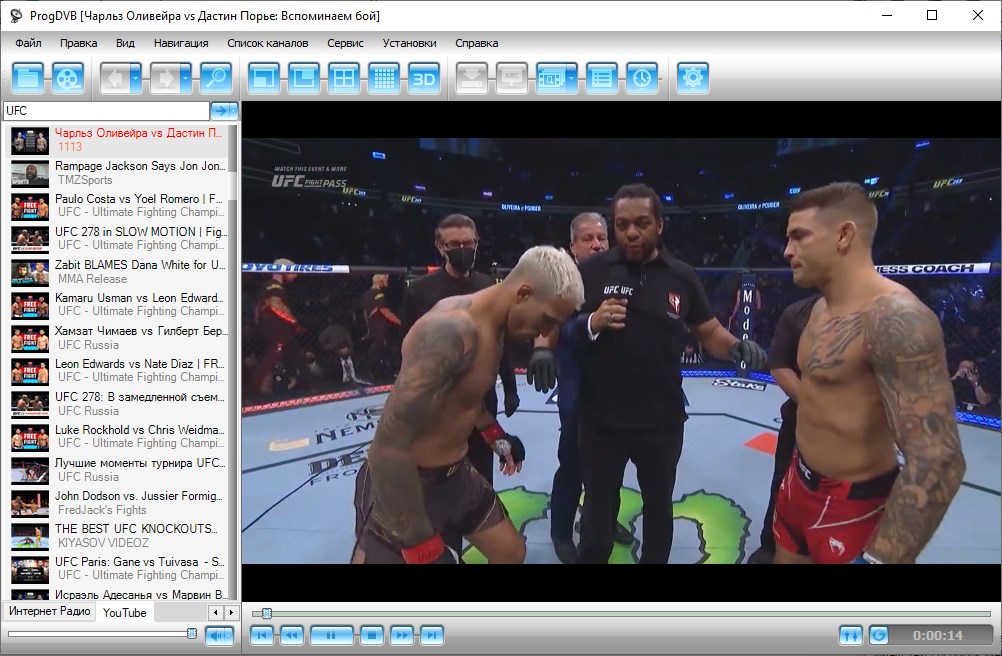Rewind the video
Screen dimensions: 1002x656
(x=291, y=635)
